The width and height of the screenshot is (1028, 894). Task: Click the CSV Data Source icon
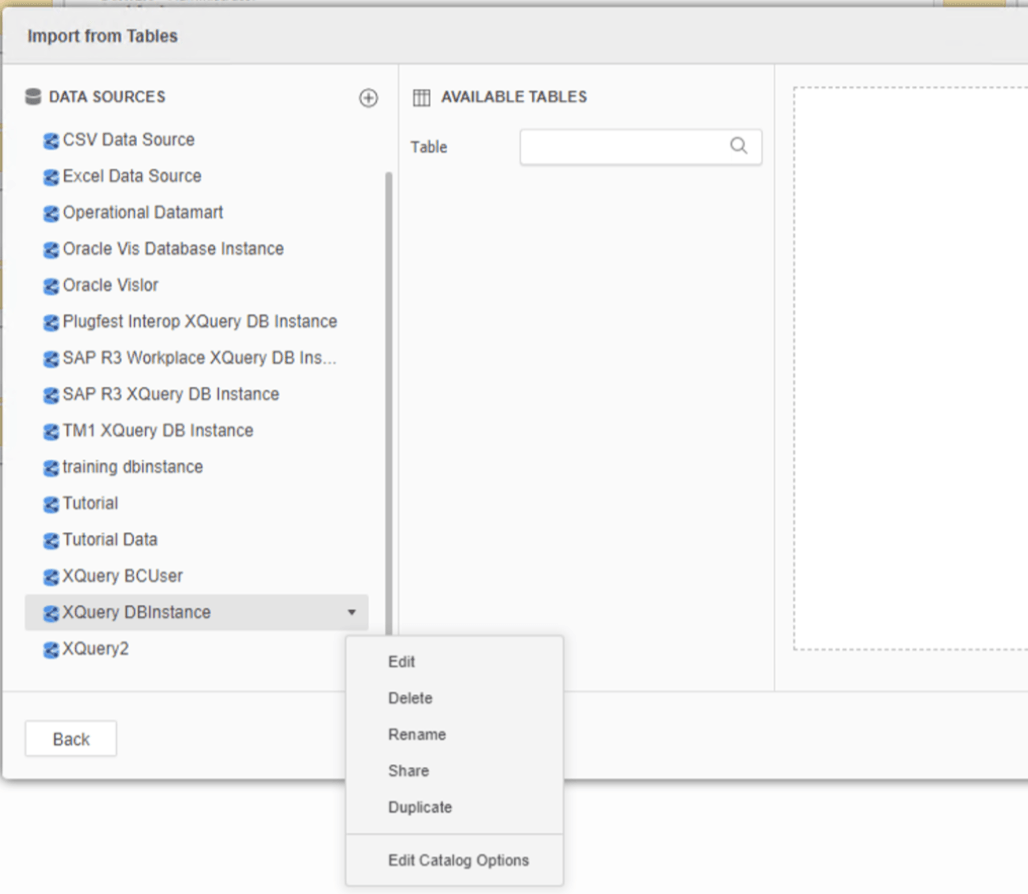coord(51,141)
